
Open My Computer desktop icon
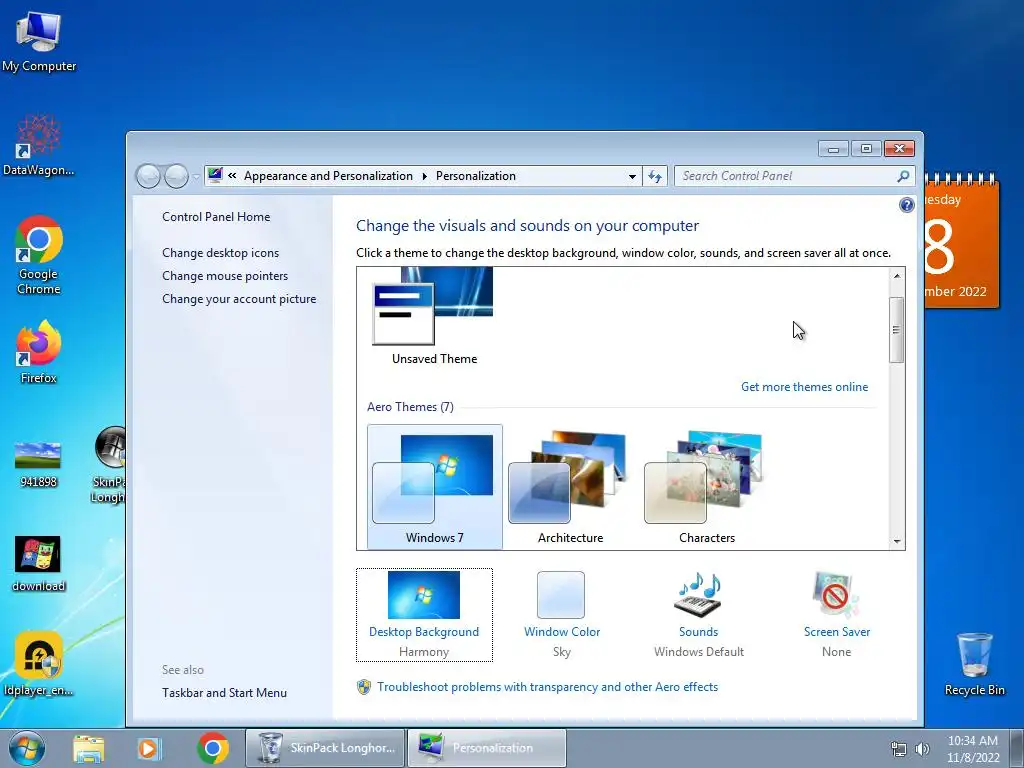[39, 41]
